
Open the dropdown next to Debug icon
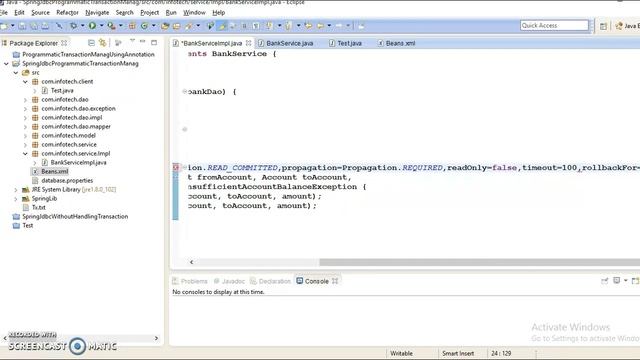[x=82, y=26]
